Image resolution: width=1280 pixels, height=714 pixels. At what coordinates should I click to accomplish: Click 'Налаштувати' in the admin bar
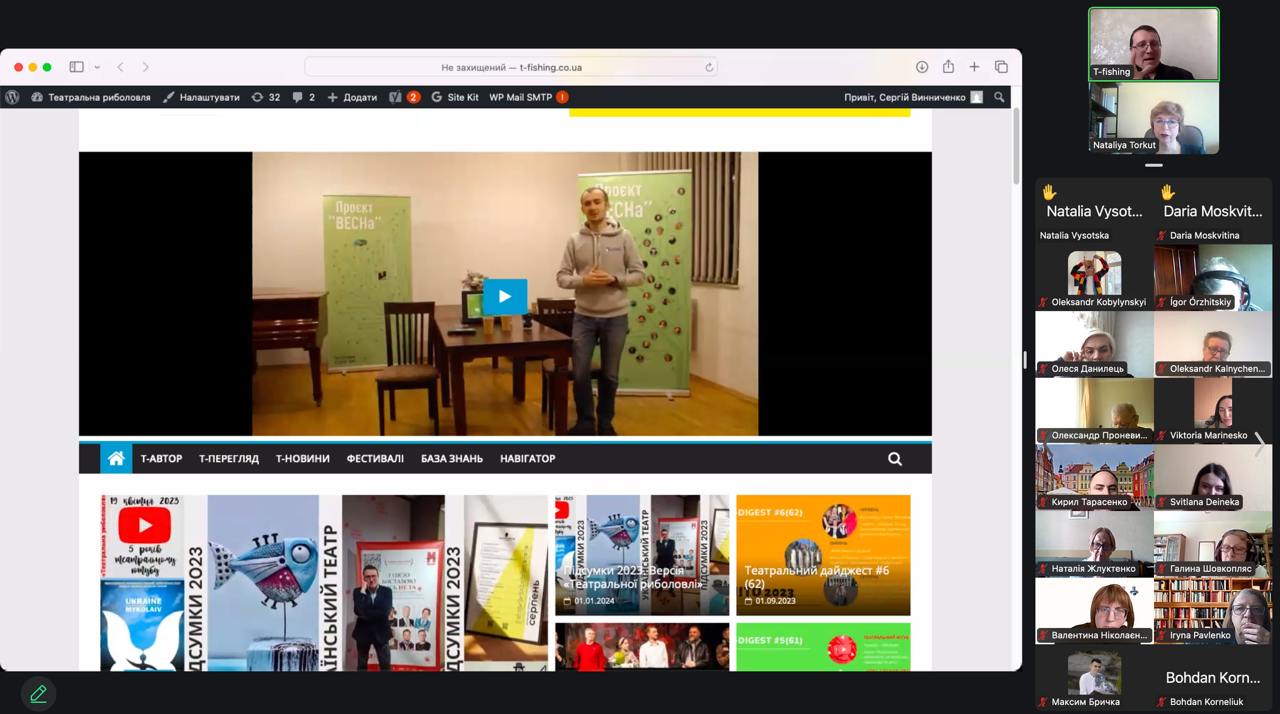tap(201, 97)
